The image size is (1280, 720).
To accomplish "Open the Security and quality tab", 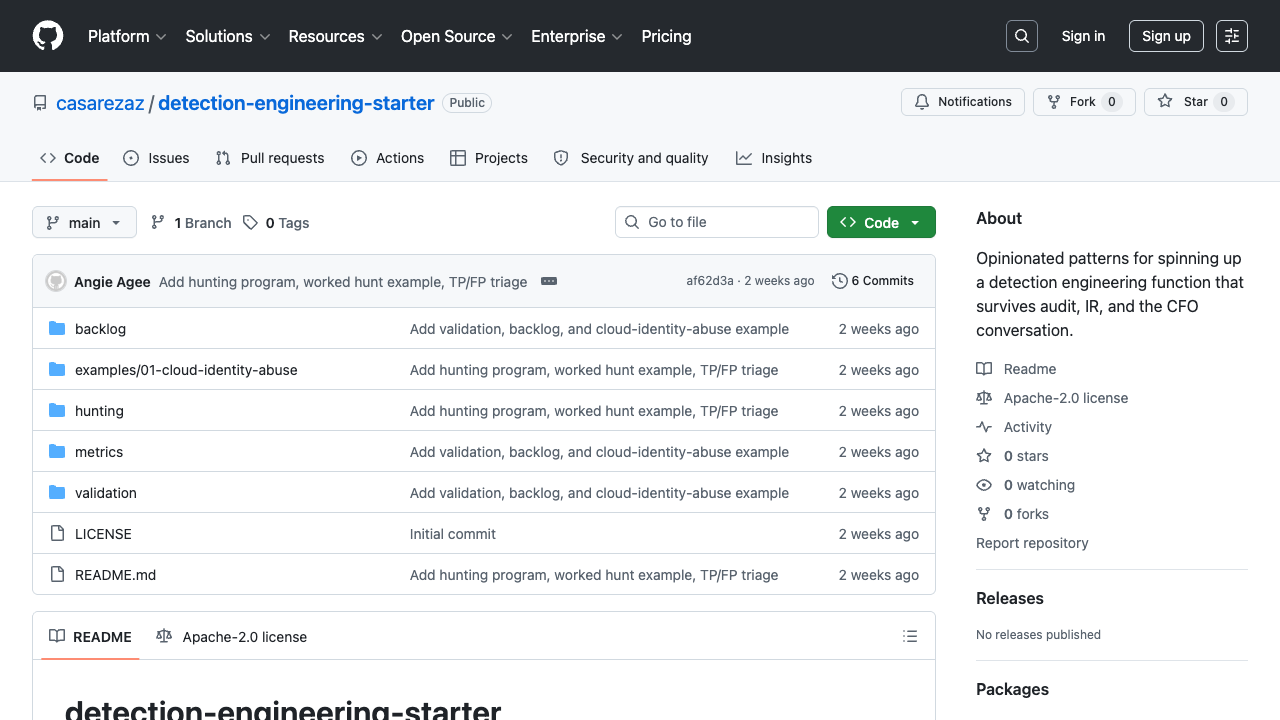I will point(631,158).
